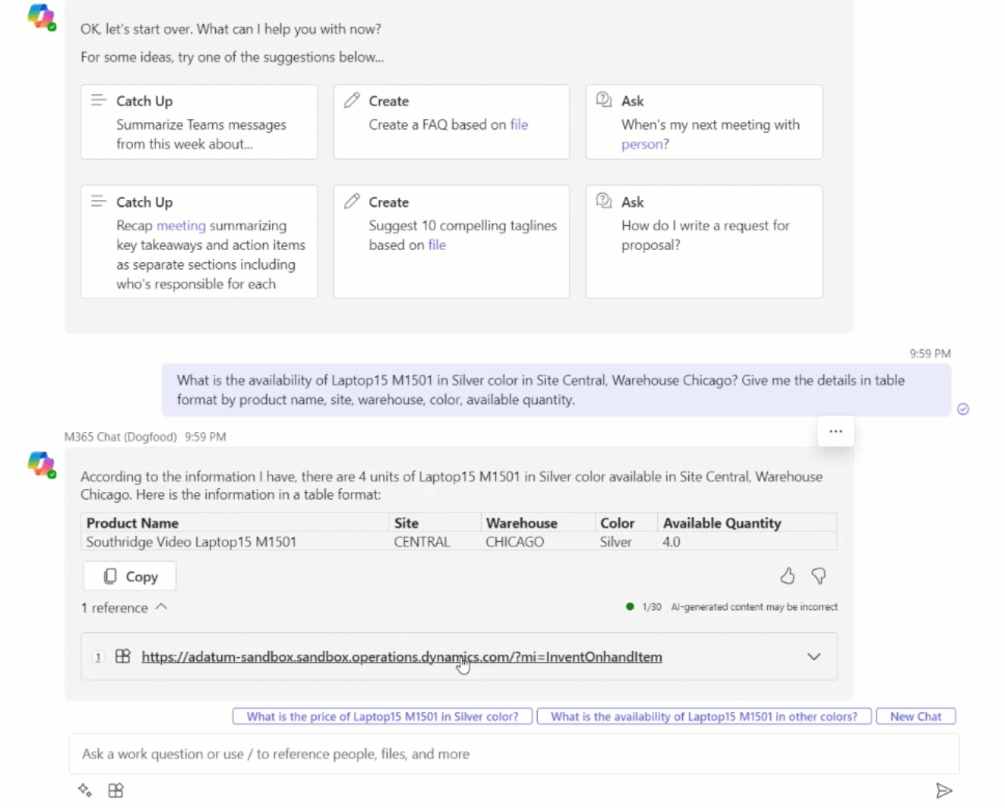Open the adatum-sandbox InventOnhandItem link
This screenshot has height=808, width=1005.
click(402, 657)
